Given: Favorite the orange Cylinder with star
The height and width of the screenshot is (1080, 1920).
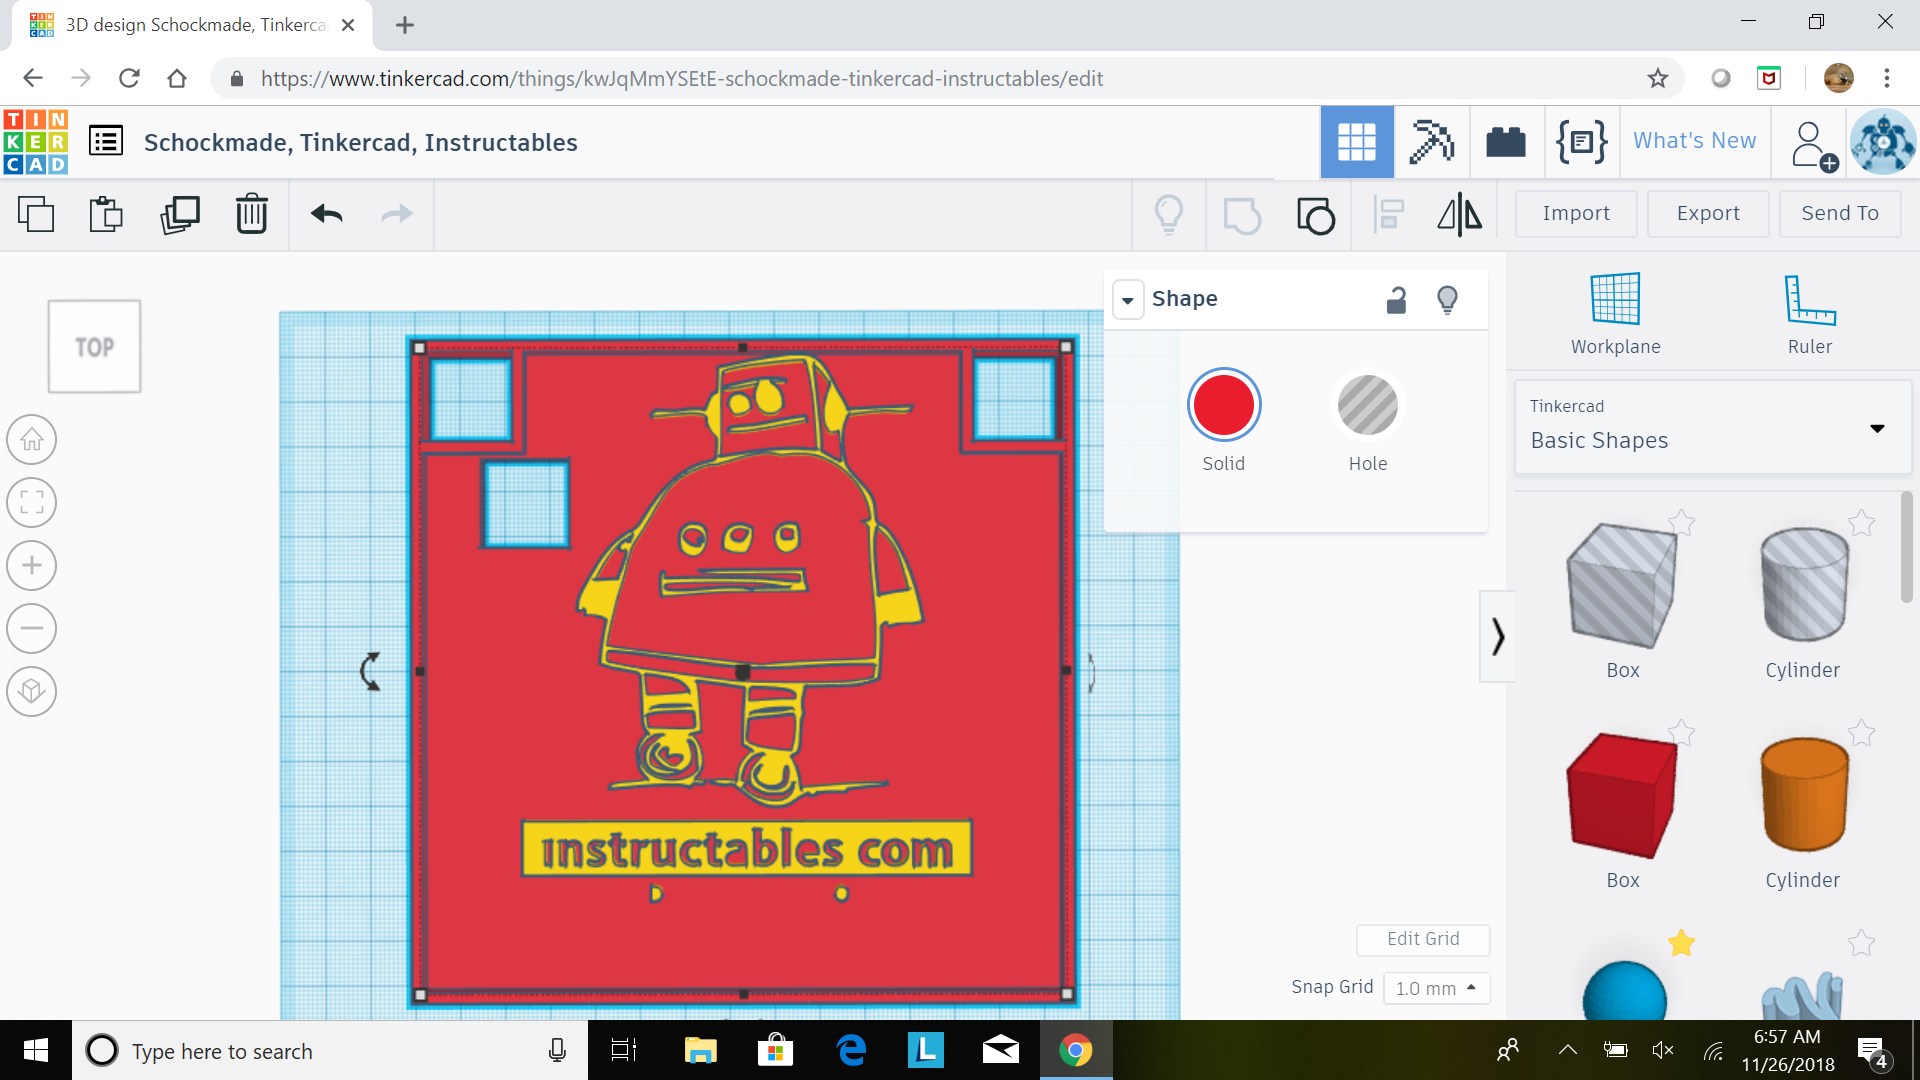Looking at the screenshot, I should tap(1861, 733).
